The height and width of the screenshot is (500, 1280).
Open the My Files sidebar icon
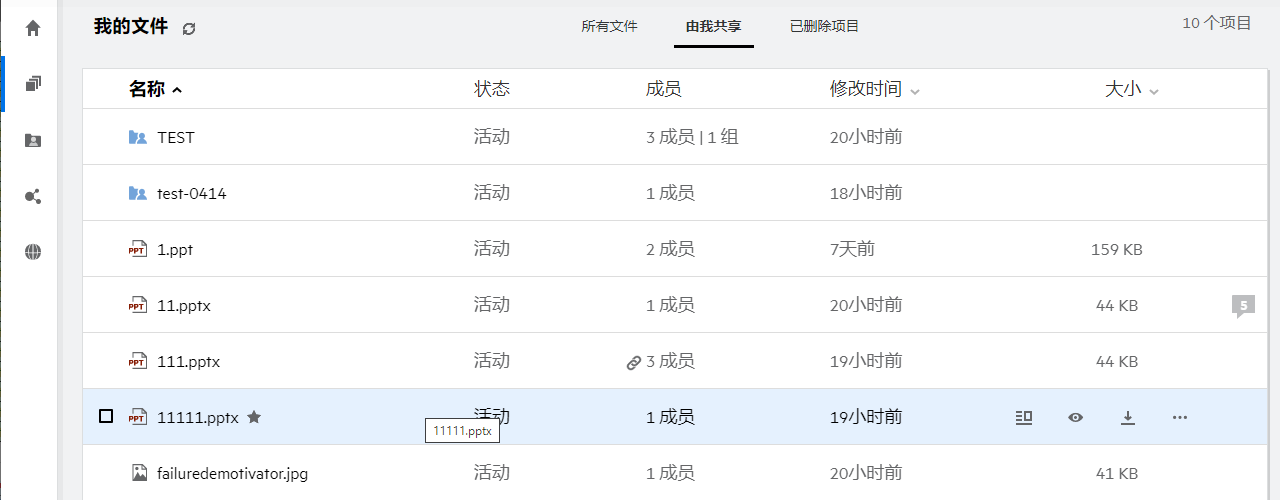click(33, 84)
